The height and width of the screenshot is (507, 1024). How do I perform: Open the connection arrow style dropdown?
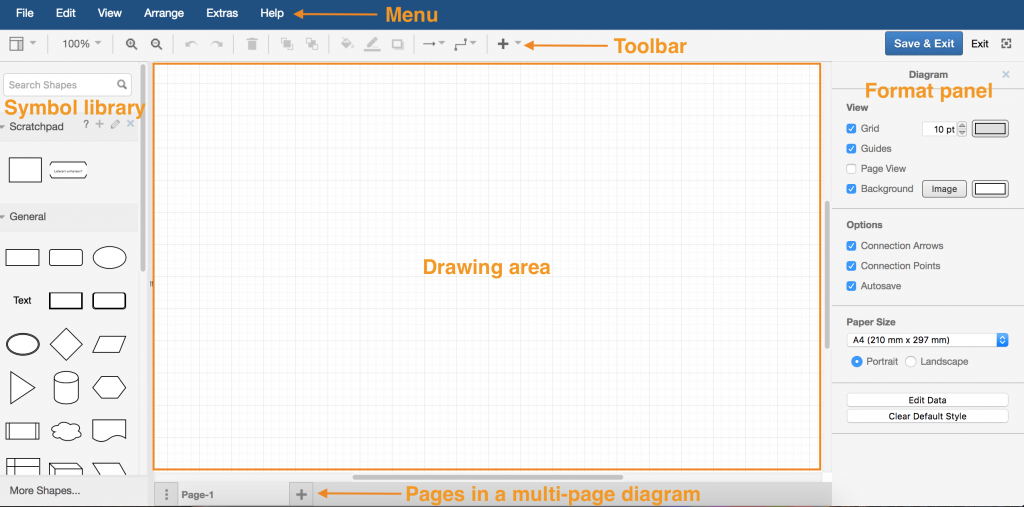click(434, 44)
